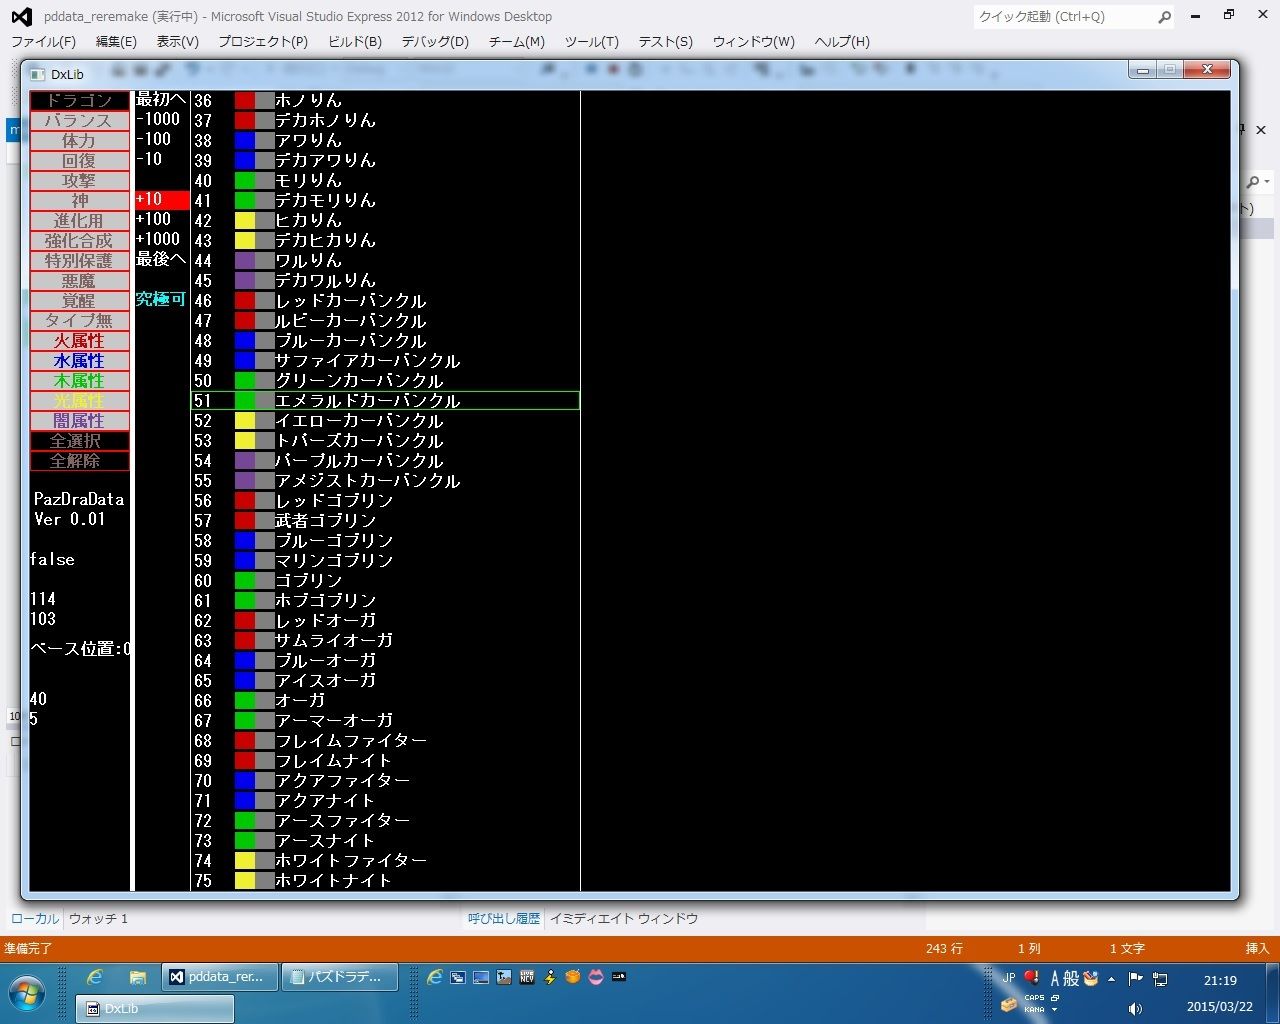Toggle the 攻撃 type filter

click(79, 181)
